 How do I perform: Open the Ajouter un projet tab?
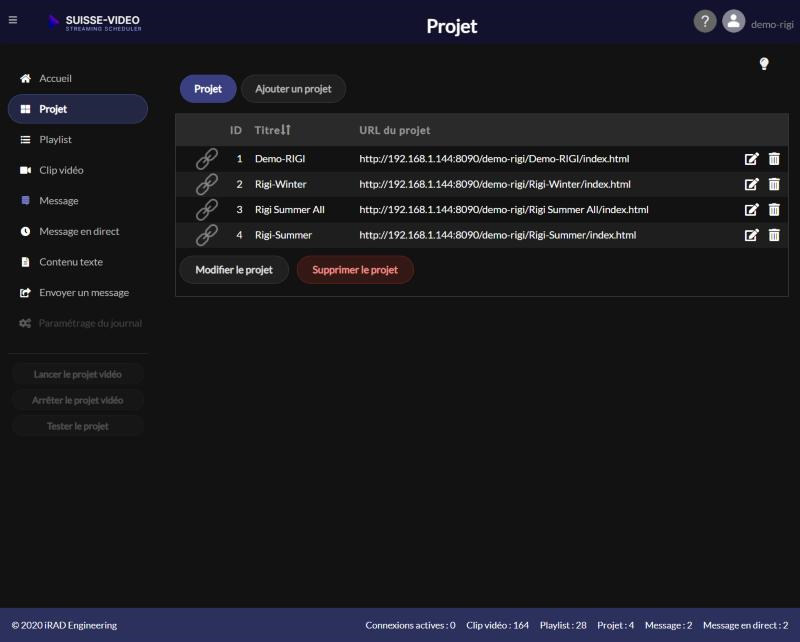[x=293, y=89]
